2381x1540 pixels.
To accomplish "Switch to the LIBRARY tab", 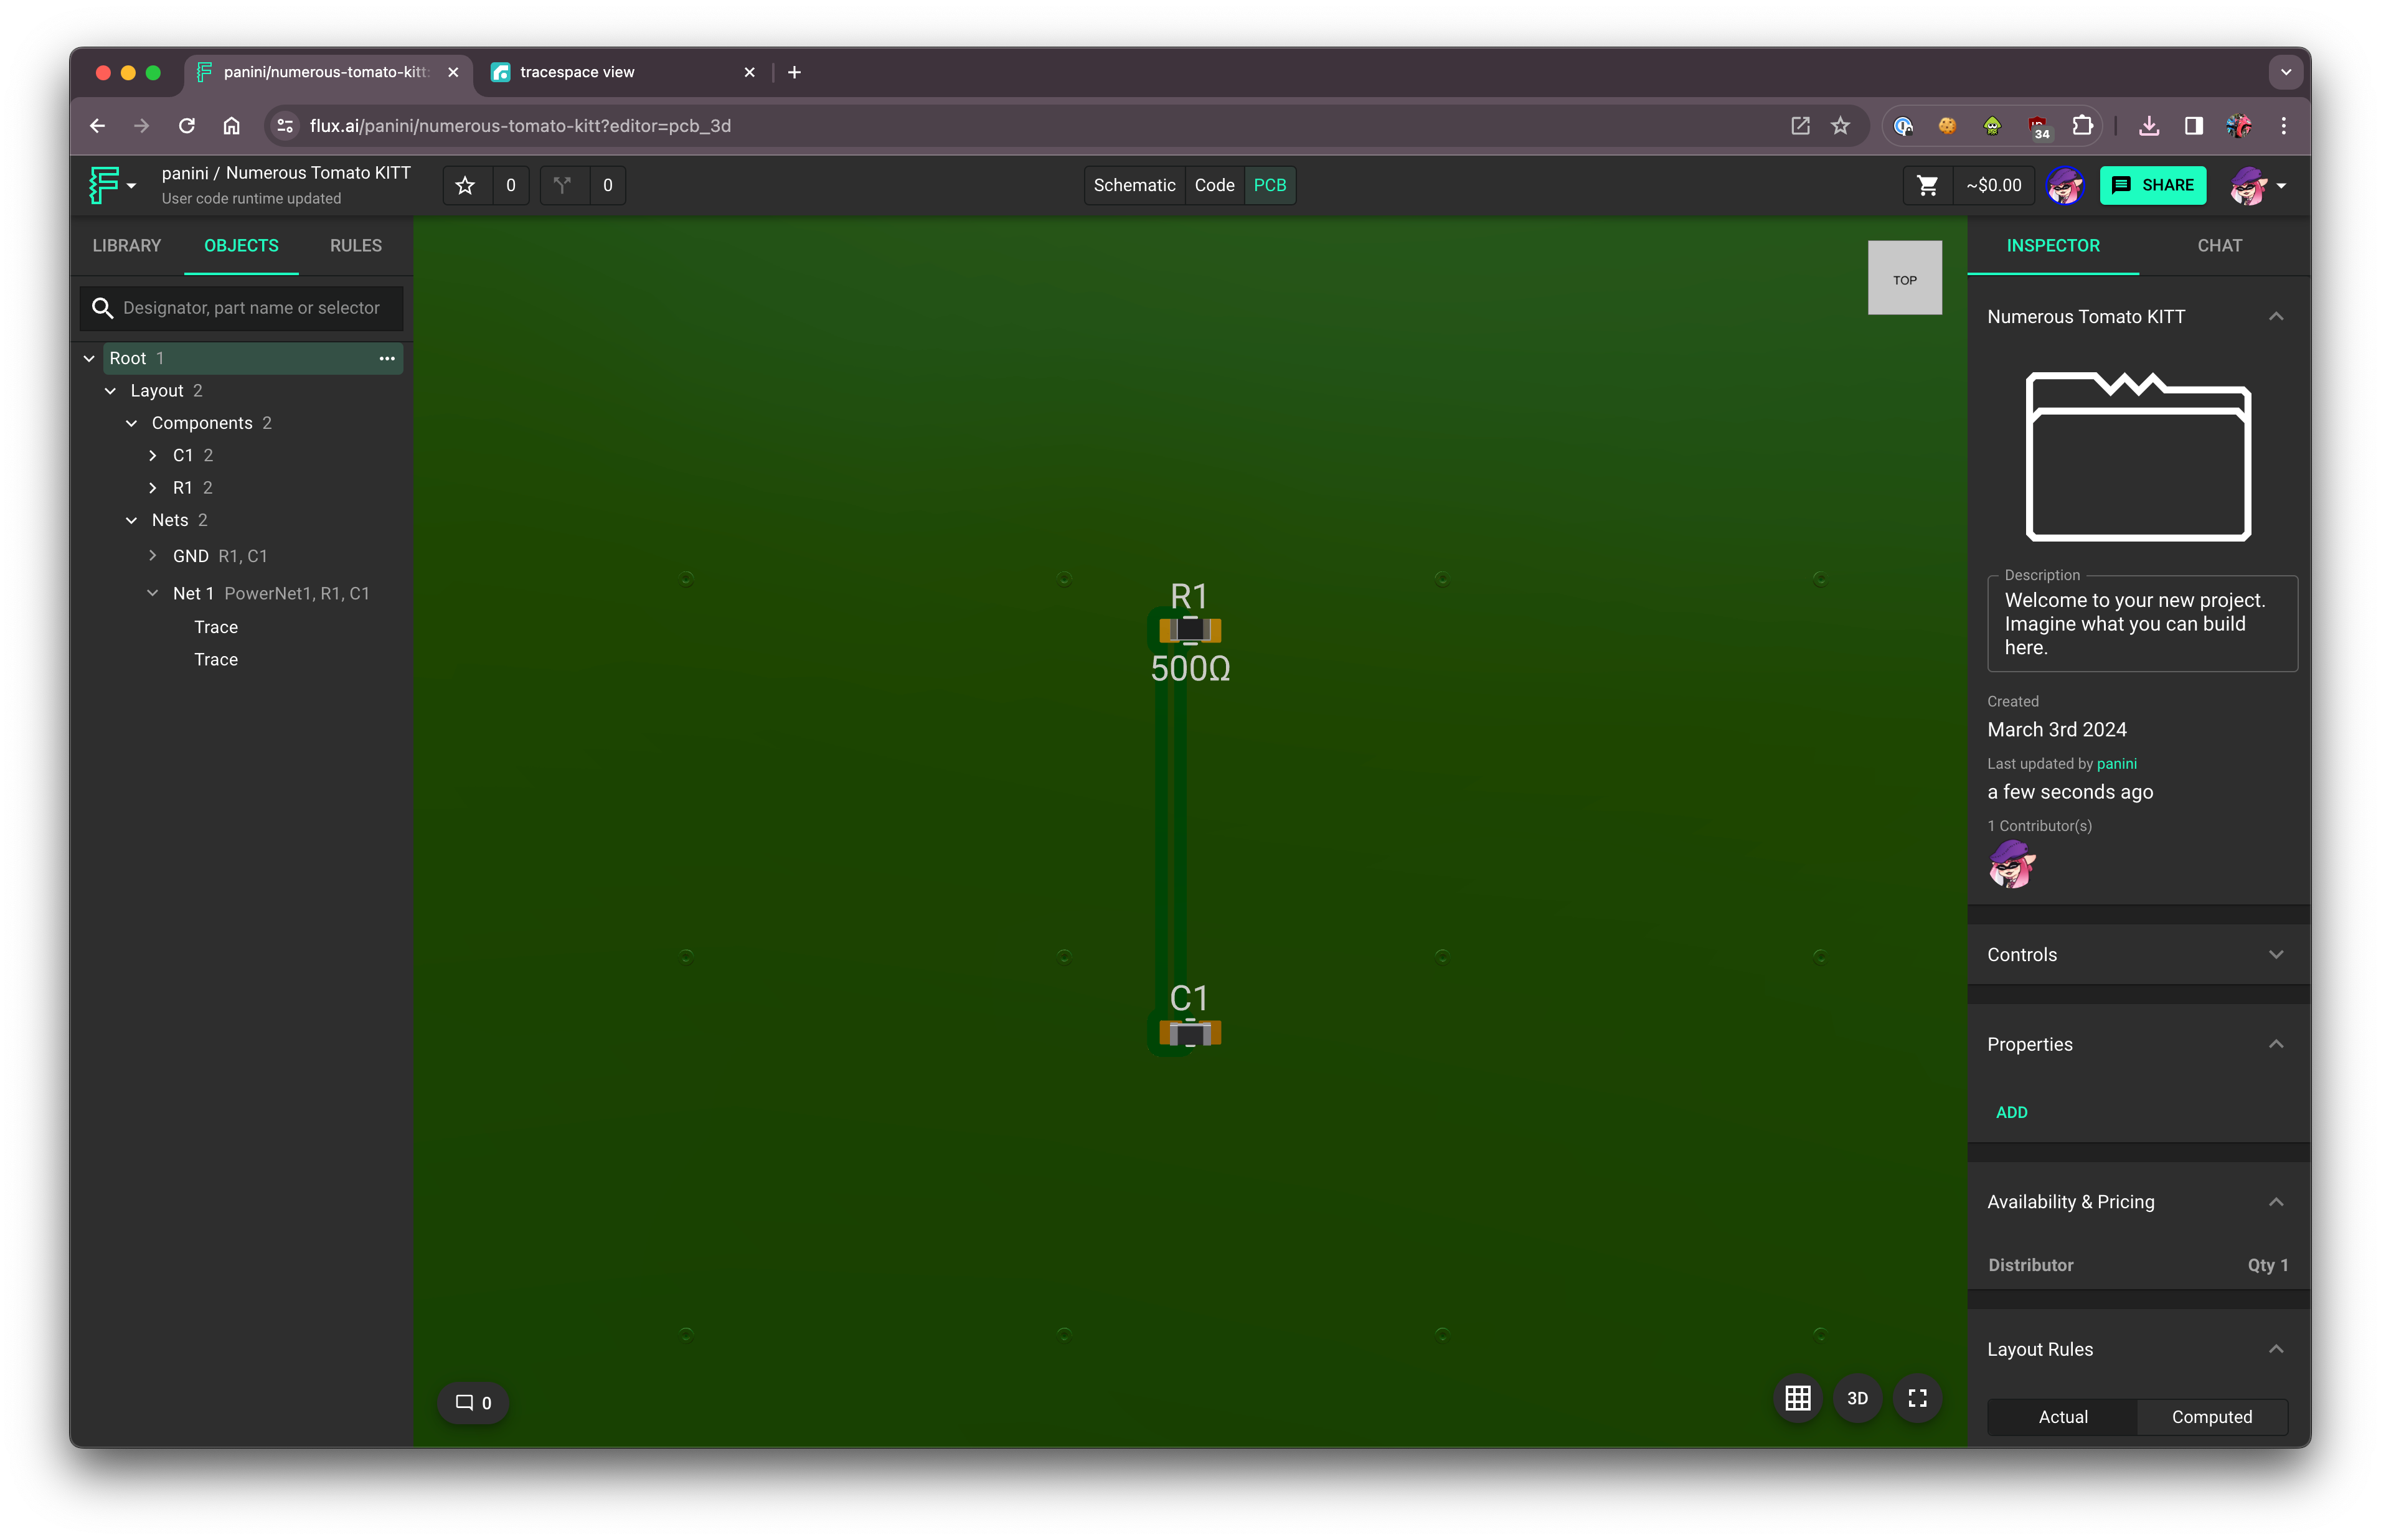I will coord(127,246).
